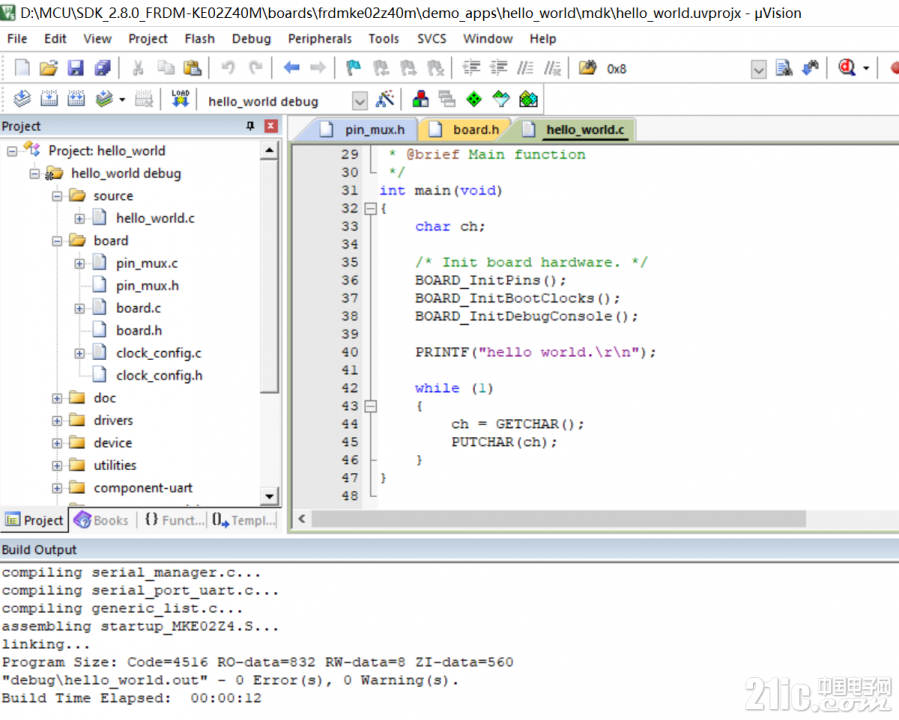Build target files icon
This screenshot has width=899, height=720.
click(49, 99)
